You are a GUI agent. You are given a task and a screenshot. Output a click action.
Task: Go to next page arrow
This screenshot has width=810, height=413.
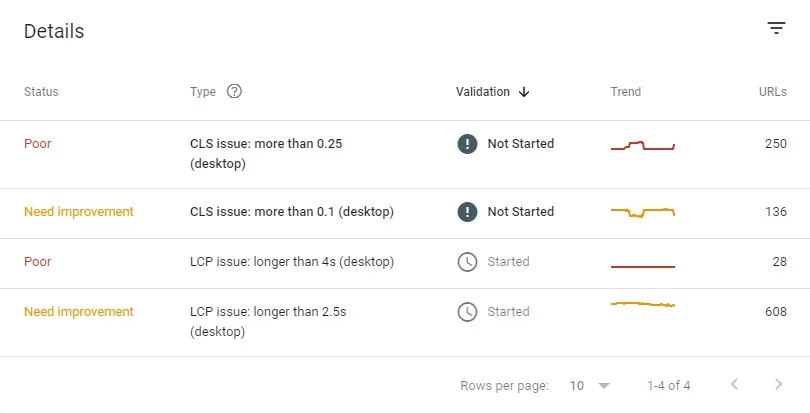(x=779, y=385)
